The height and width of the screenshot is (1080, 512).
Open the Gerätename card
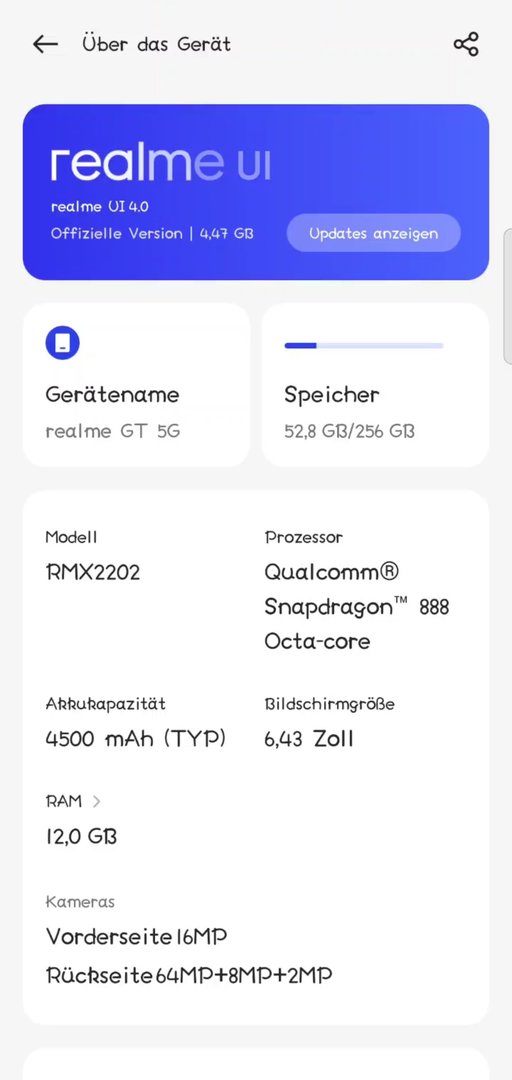click(136, 385)
